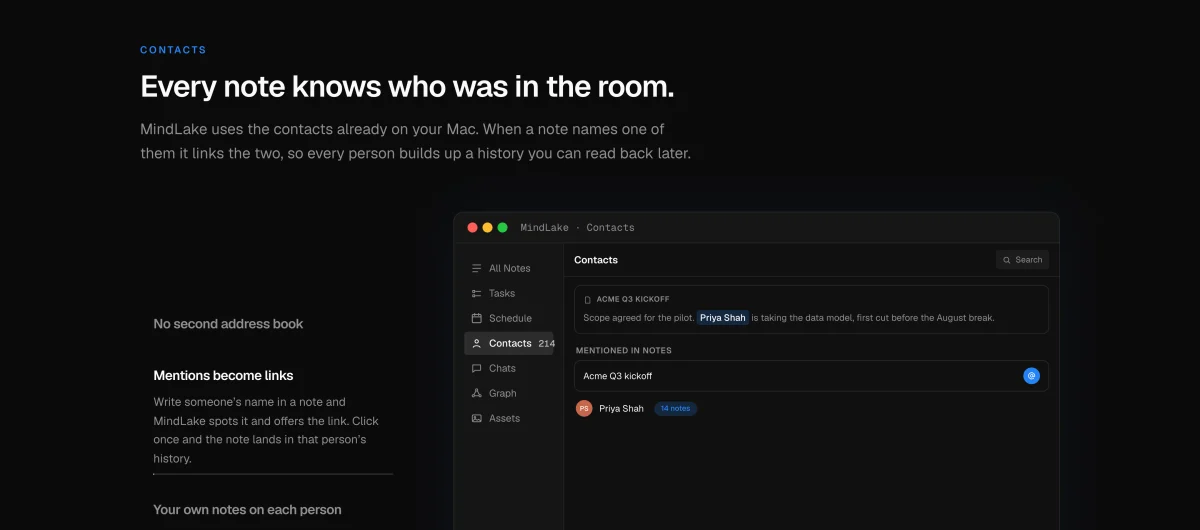This screenshot has height=530, width=1200.
Task: Select the MindLake · Contacts window title
Action: 578,228
